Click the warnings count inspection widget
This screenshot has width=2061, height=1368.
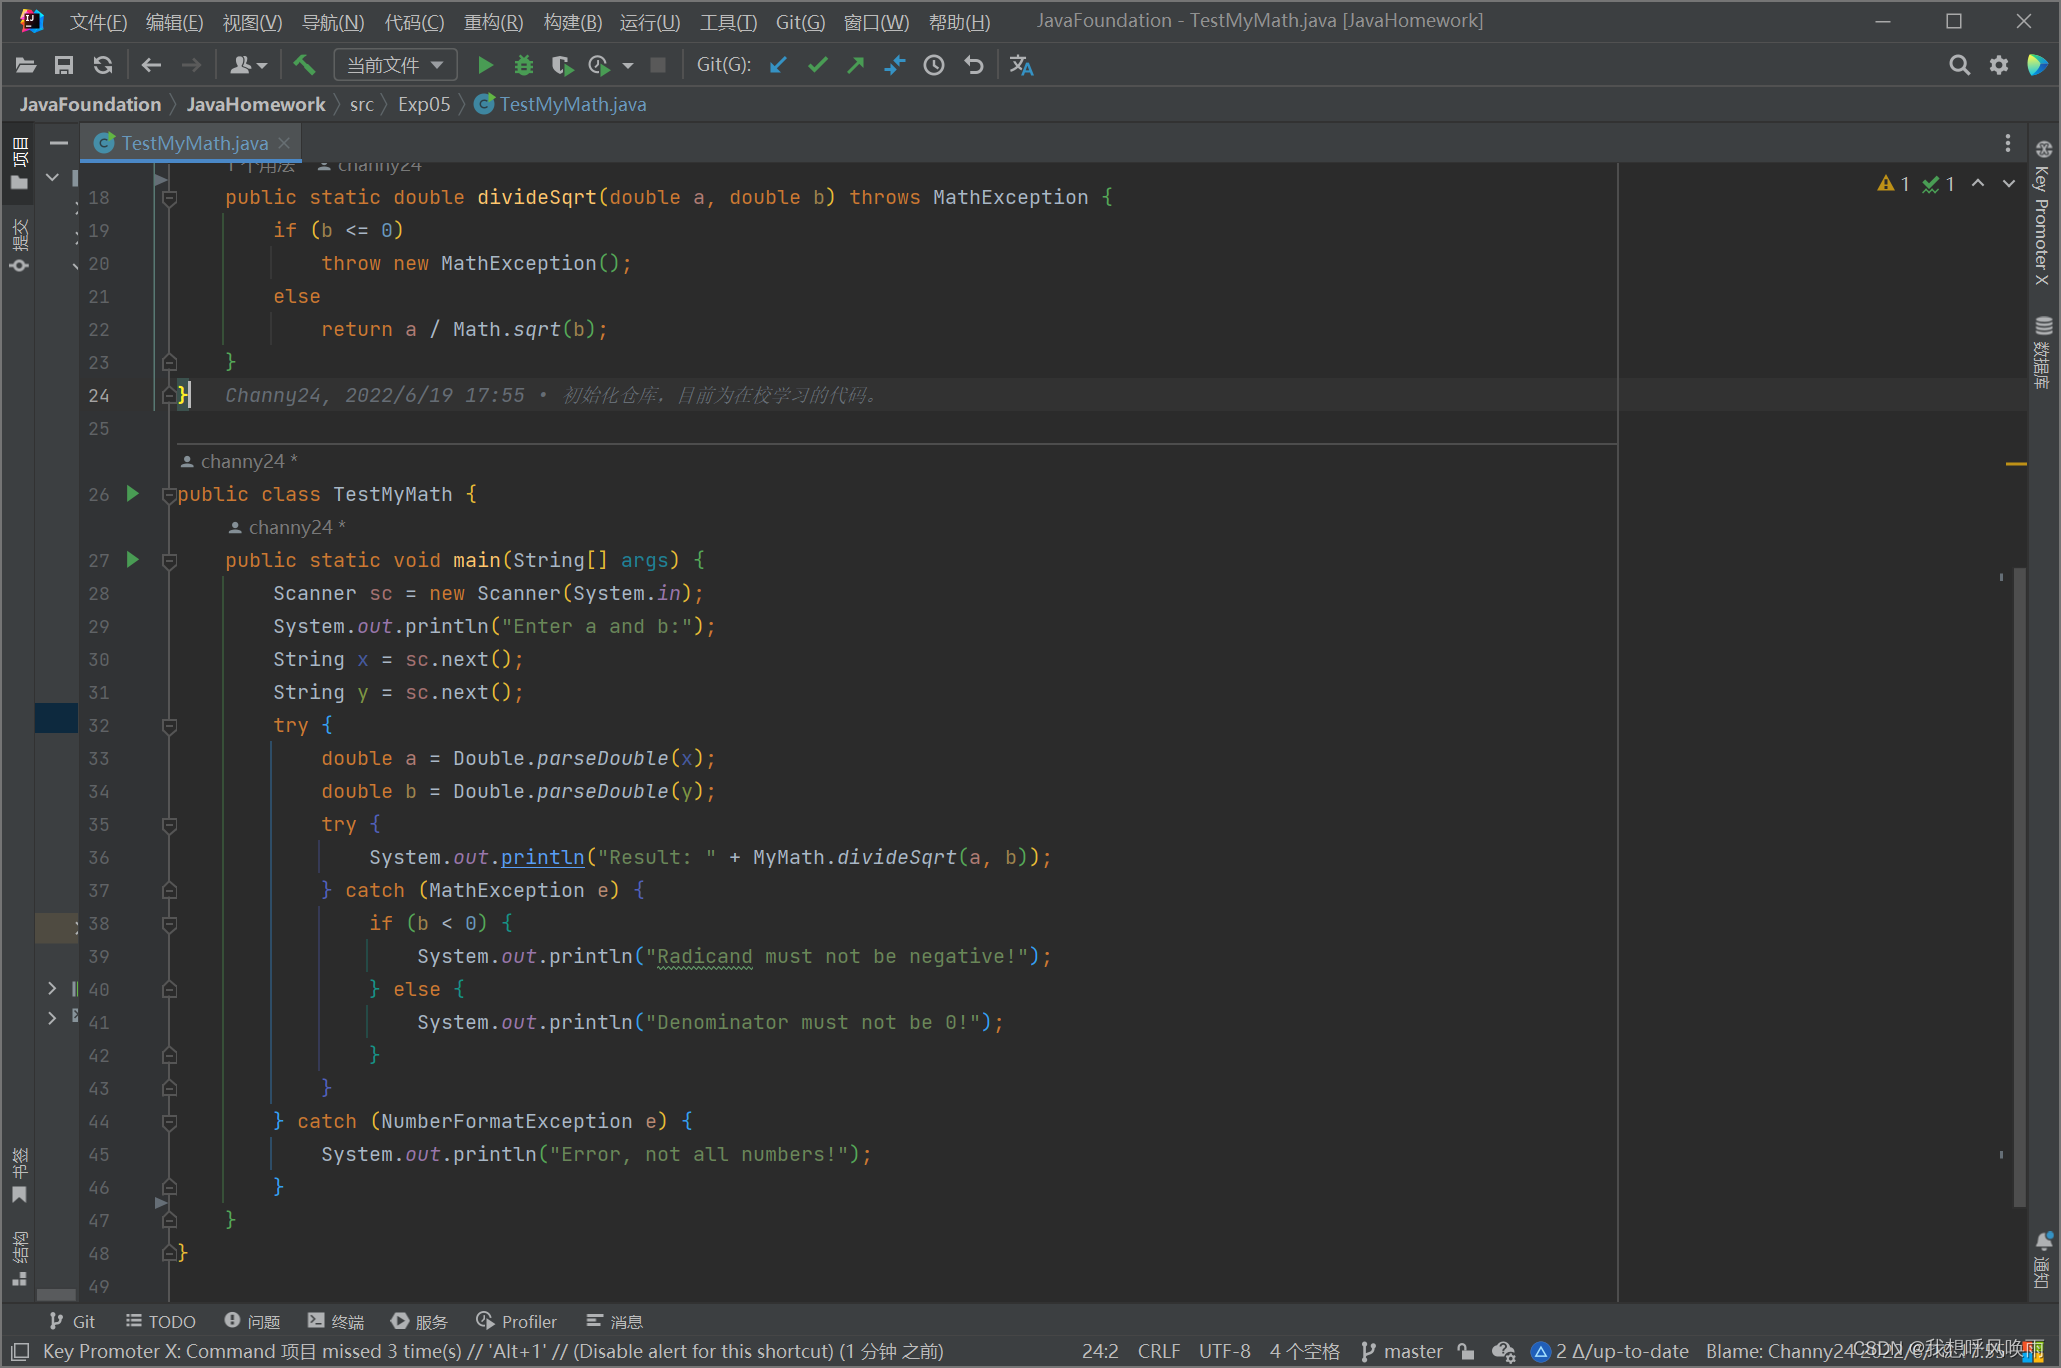click(1894, 184)
